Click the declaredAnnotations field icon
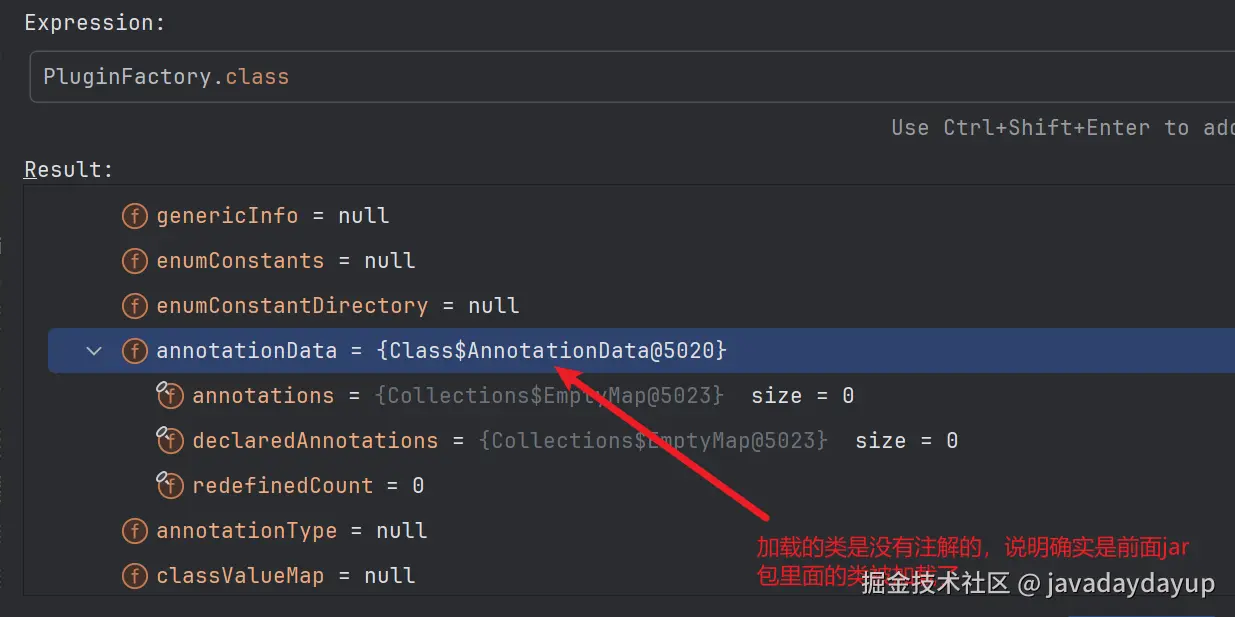The width and height of the screenshot is (1235, 617). (x=170, y=441)
